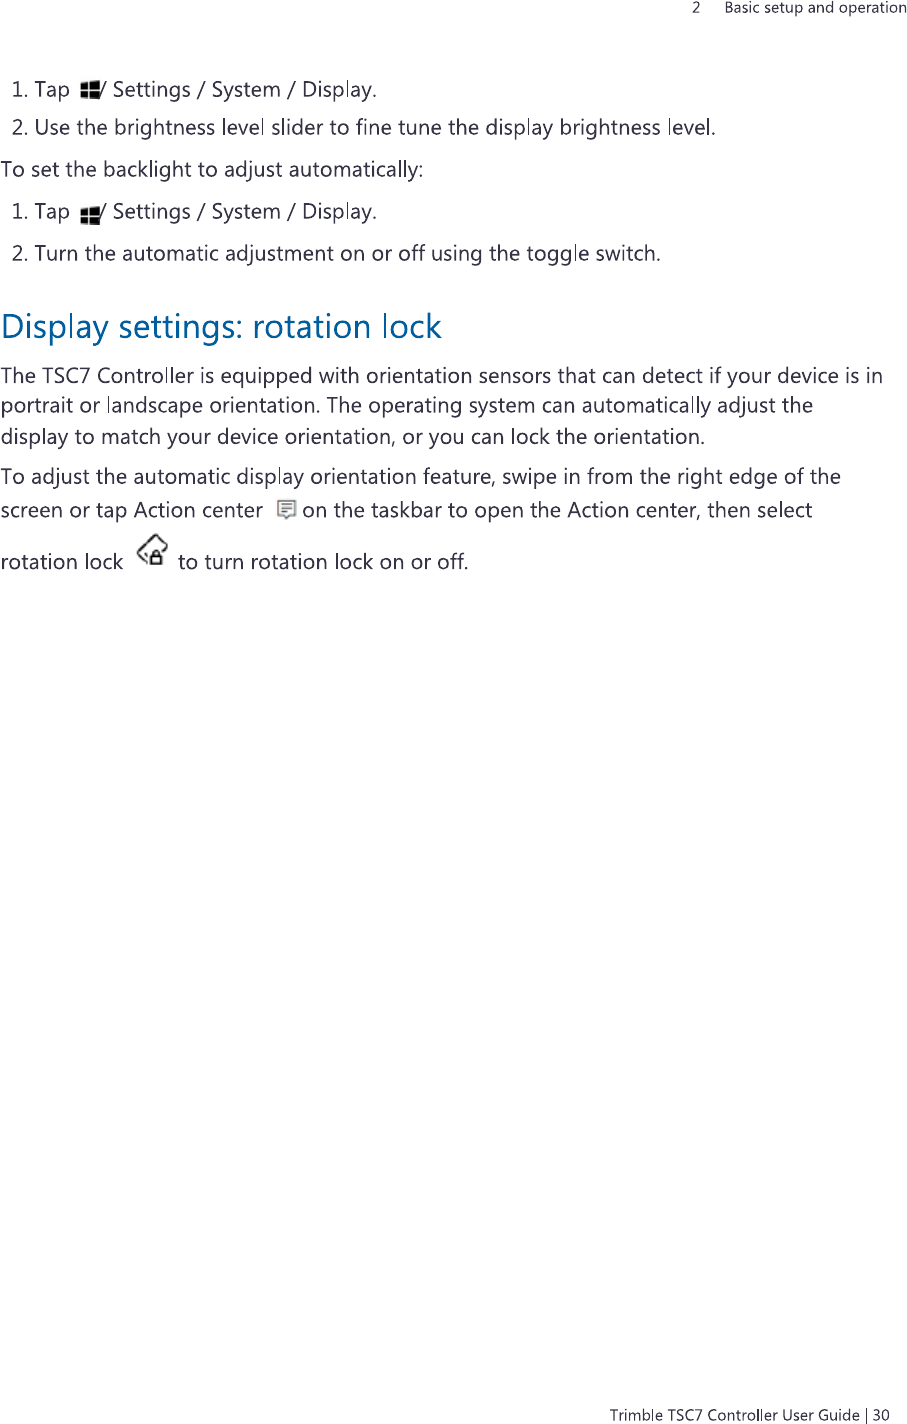Click the 'to turn rotation lock on or off' text
The image size is (907, 1424).
click(322, 562)
